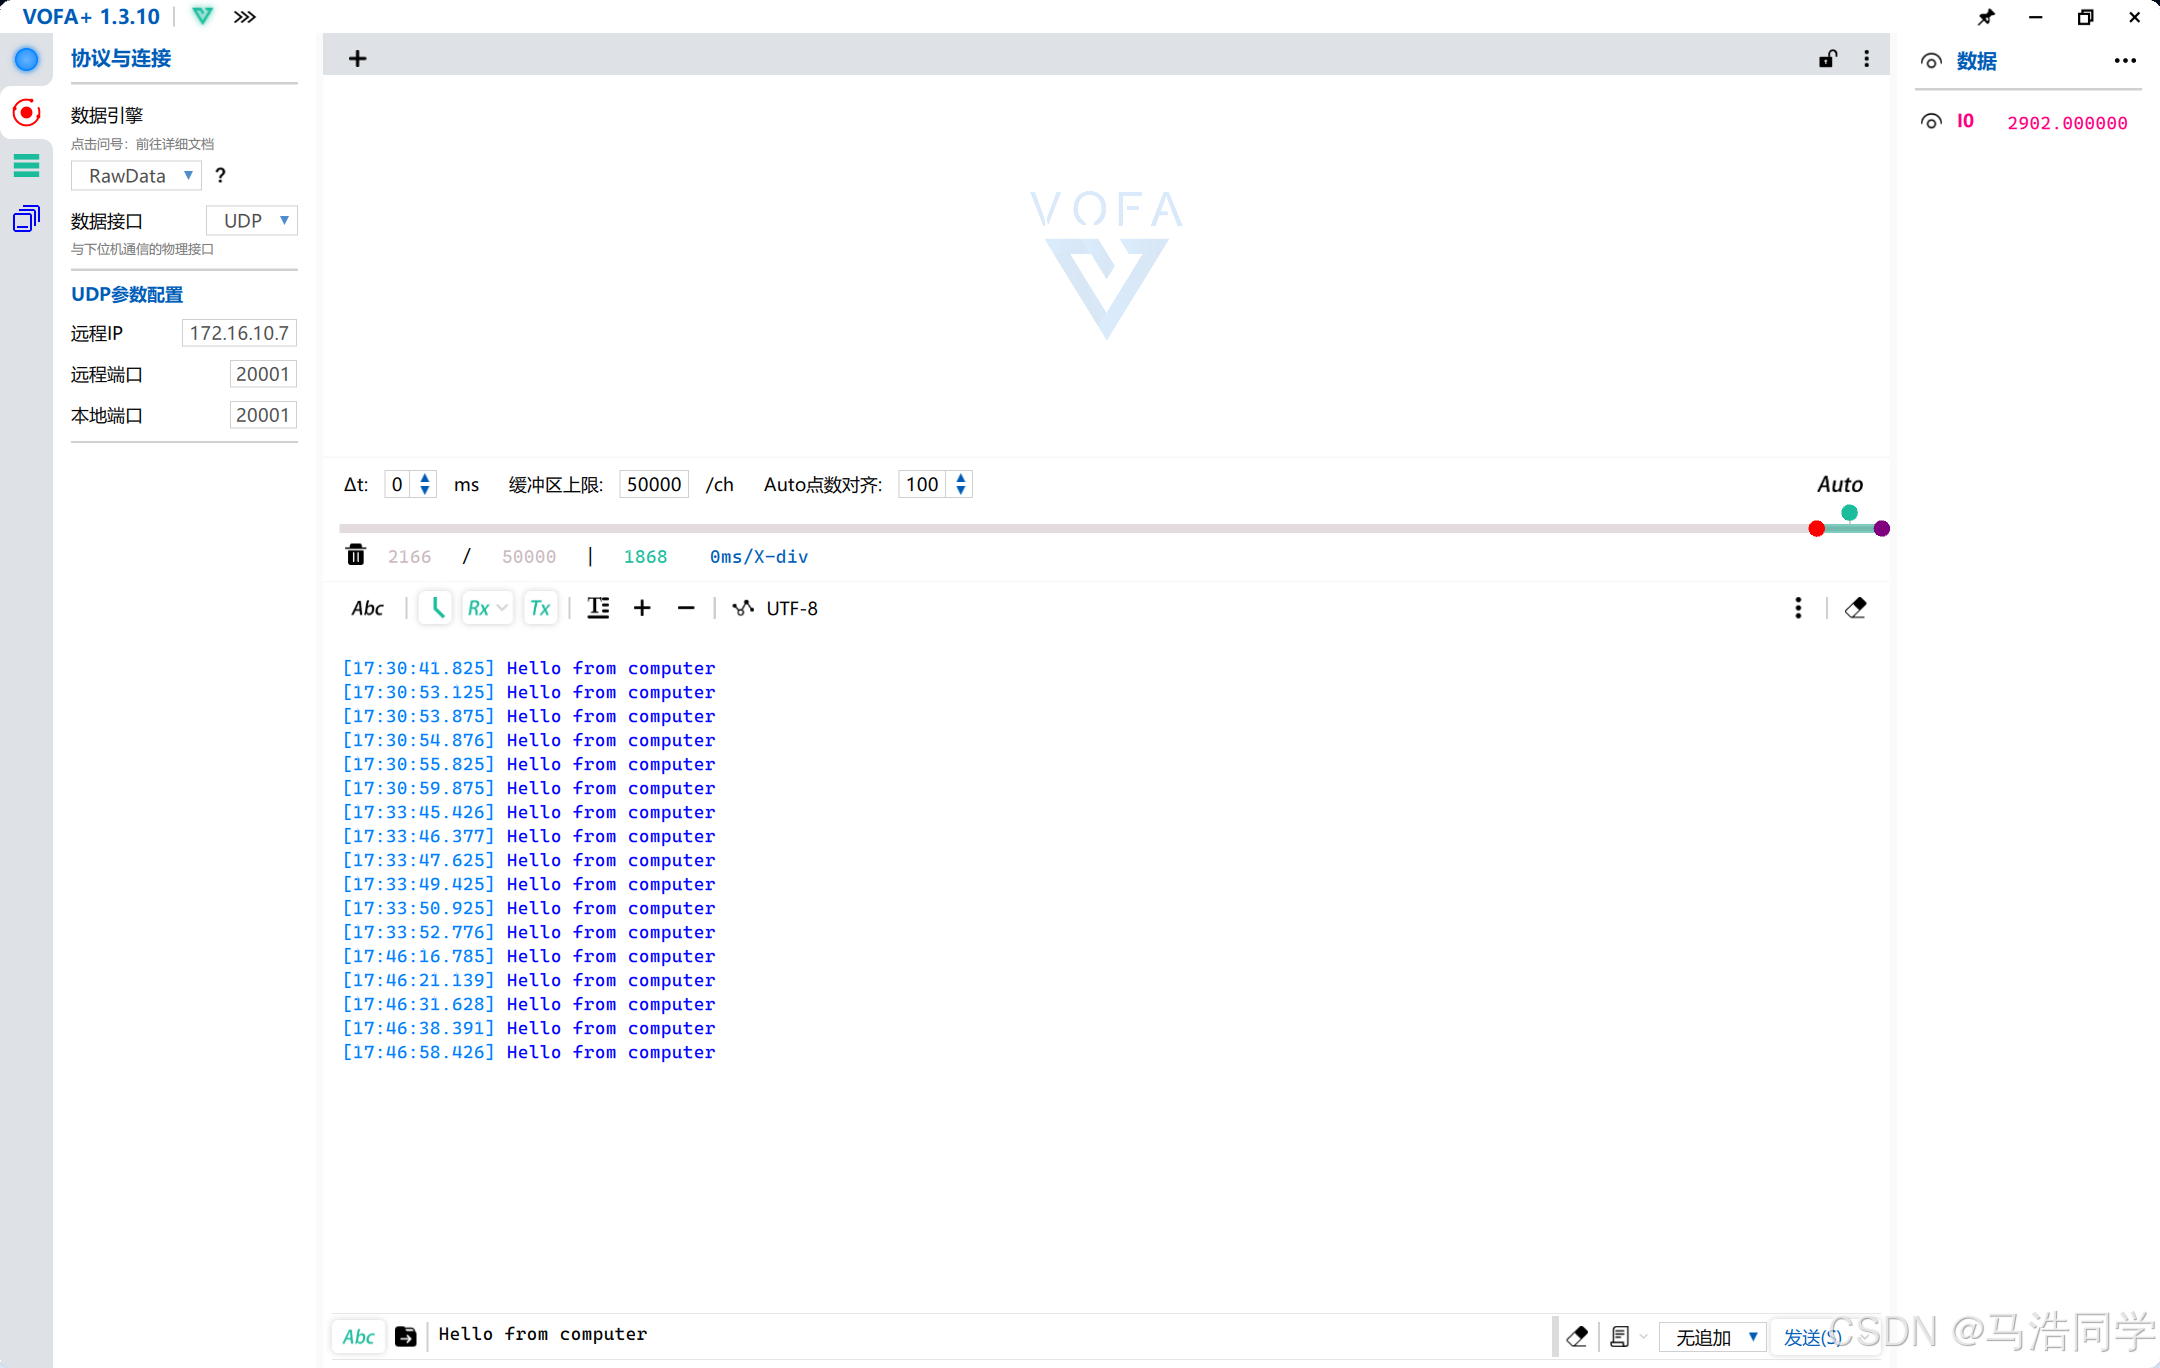The image size is (2160, 1368).
Task: Click the UDP参数配置 section heading
Action: pos(127,294)
